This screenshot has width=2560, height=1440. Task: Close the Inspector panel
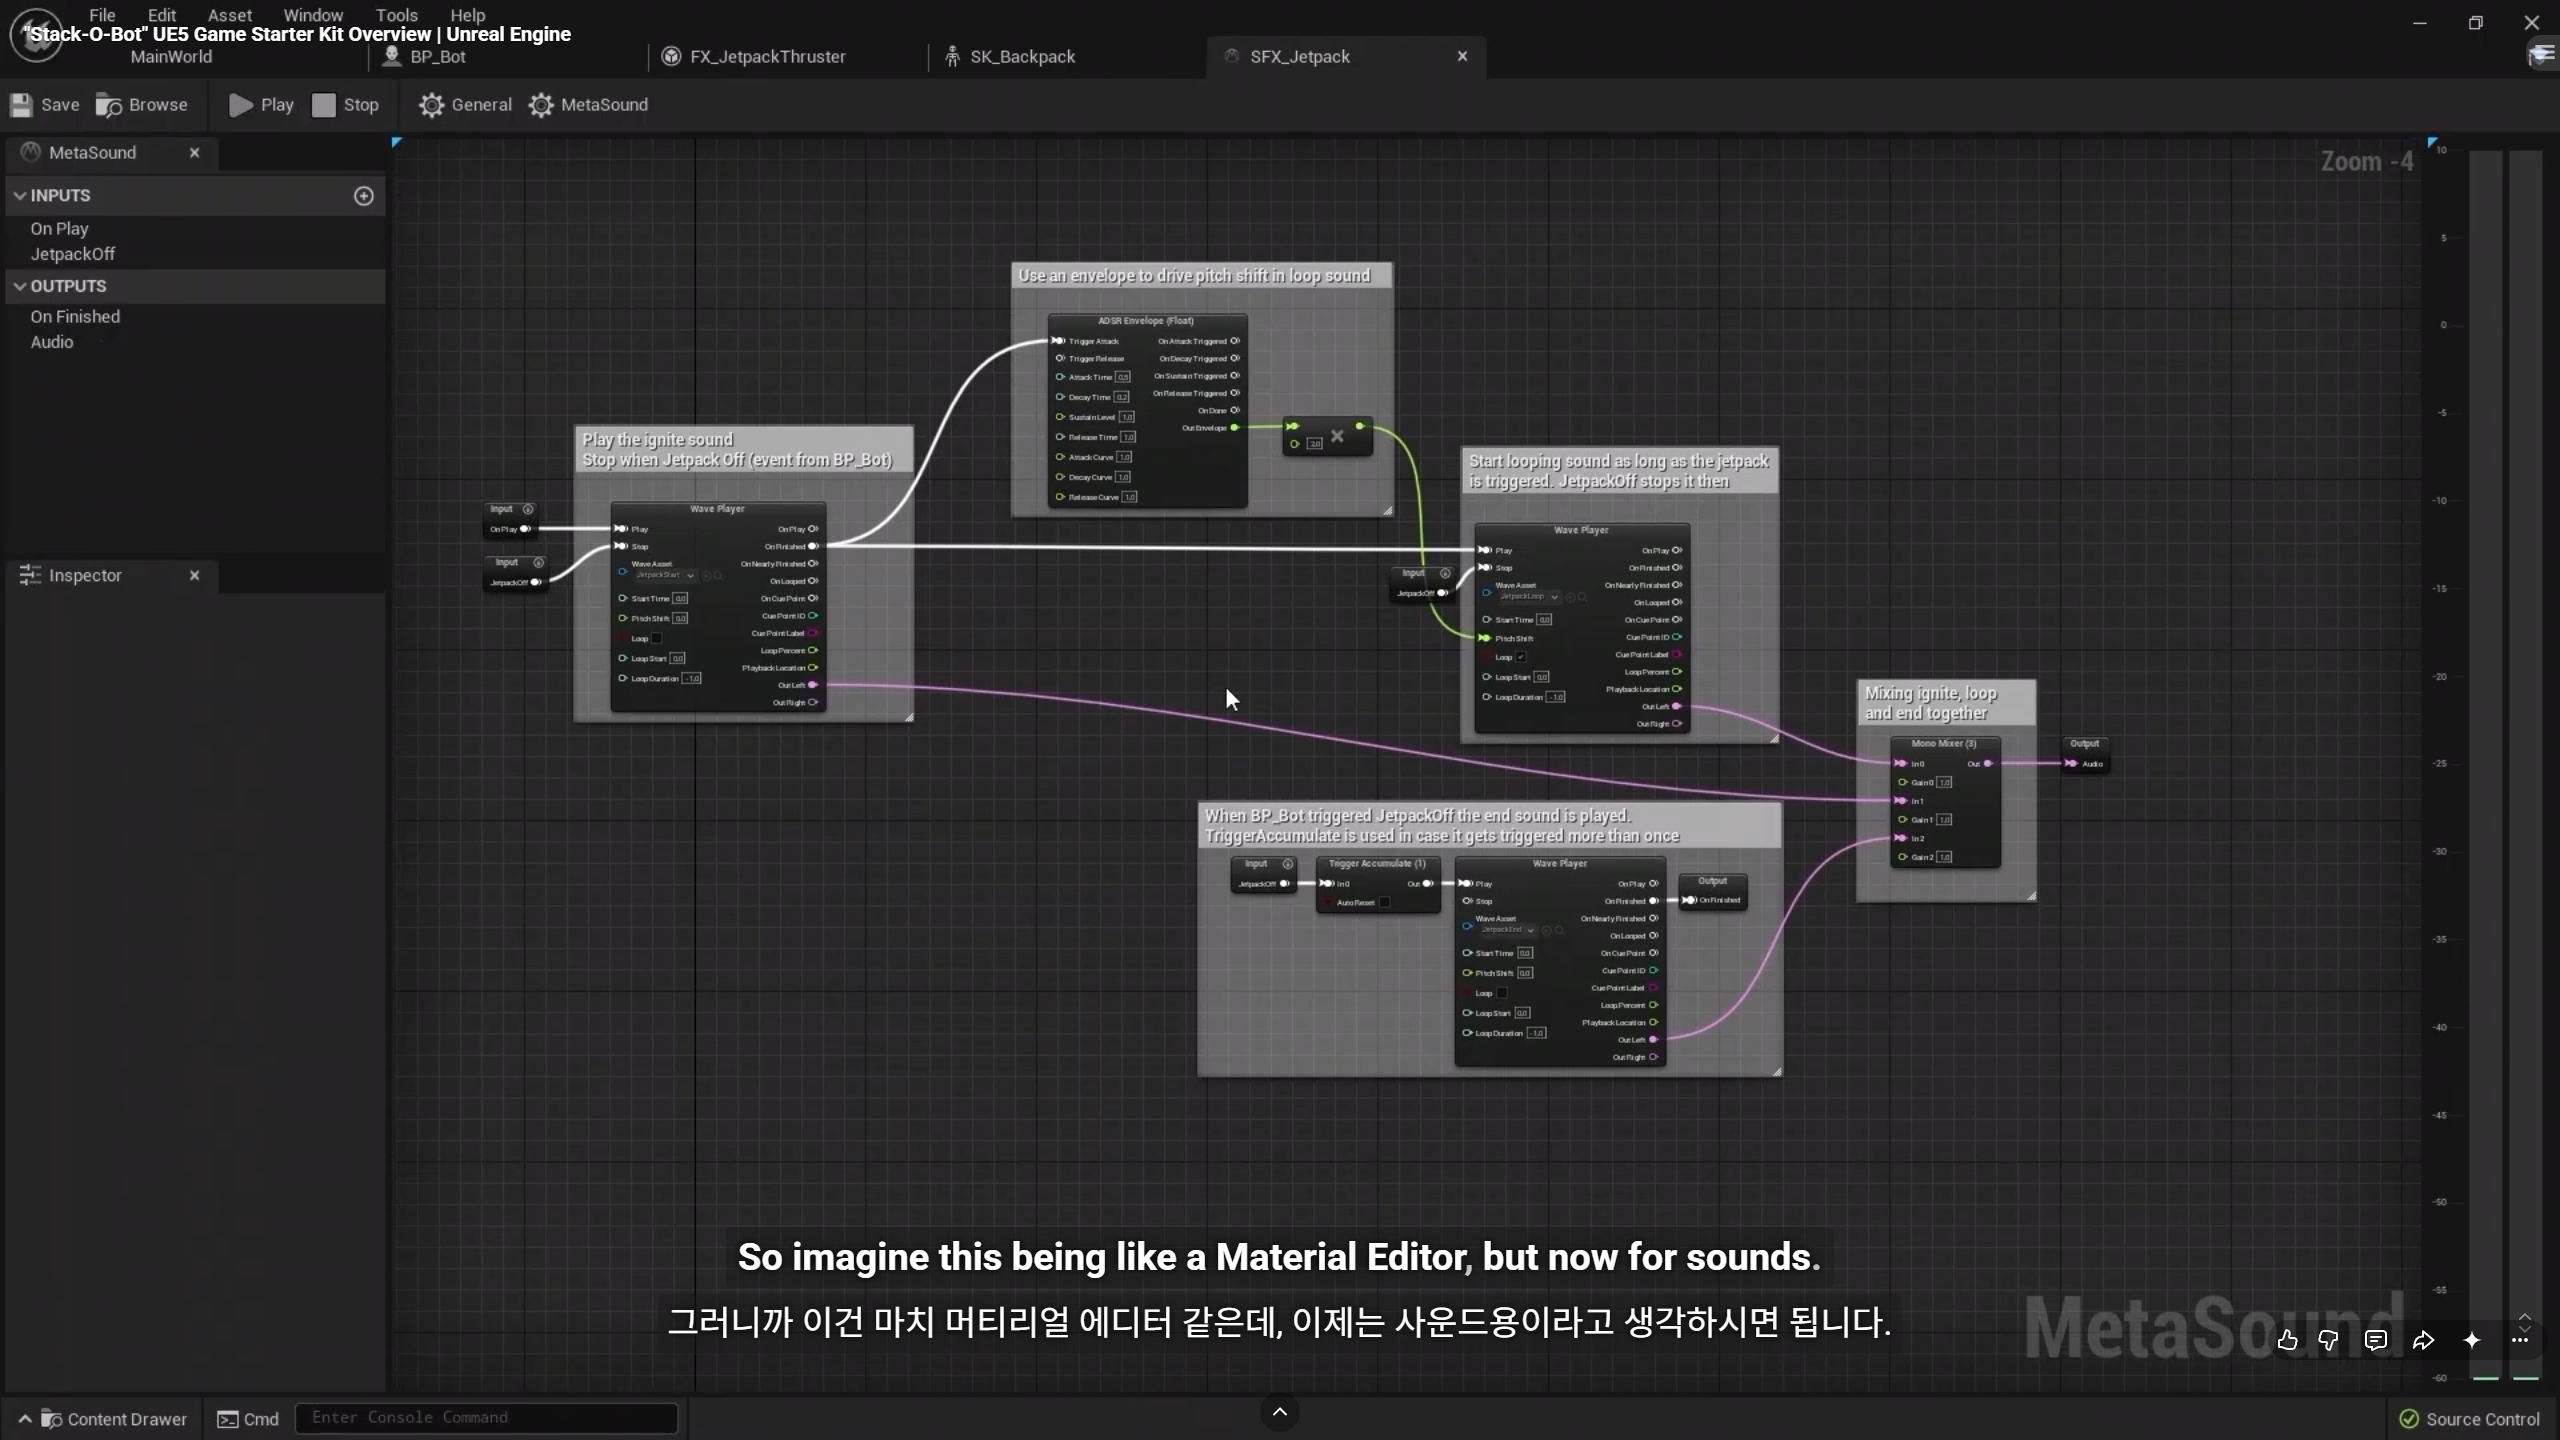195,576
